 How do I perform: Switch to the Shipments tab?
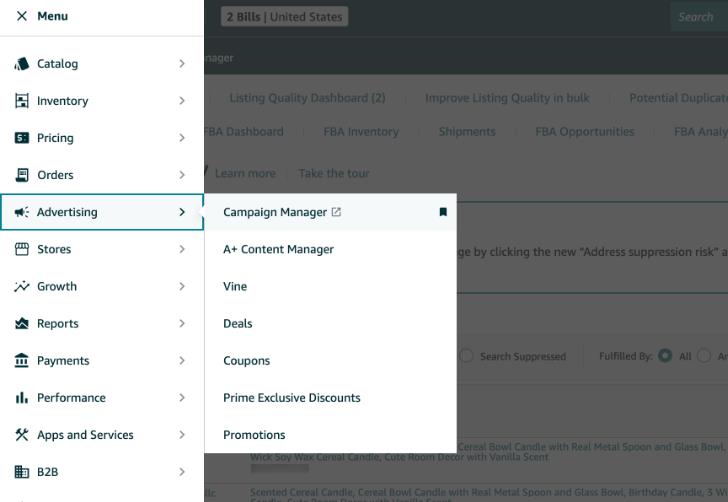click(x=467, y=132)
